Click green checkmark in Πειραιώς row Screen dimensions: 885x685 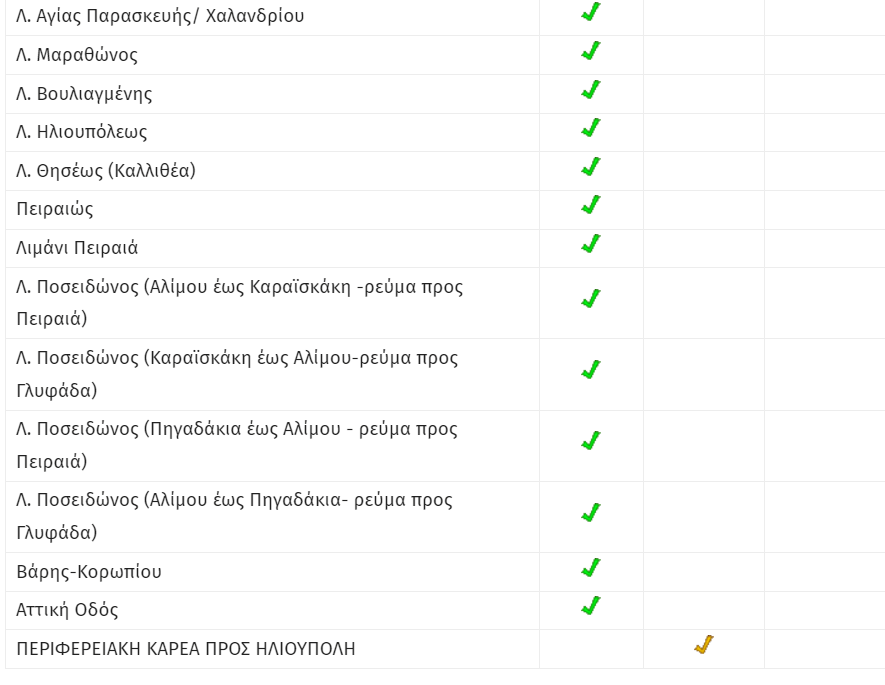591,205
